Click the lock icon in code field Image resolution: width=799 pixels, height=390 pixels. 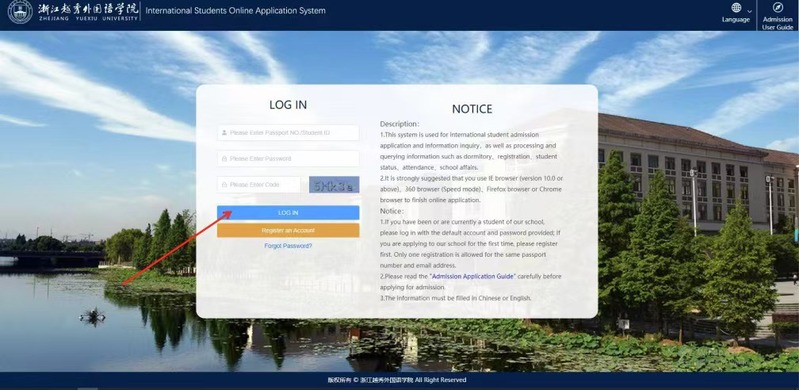click(224, 185)
